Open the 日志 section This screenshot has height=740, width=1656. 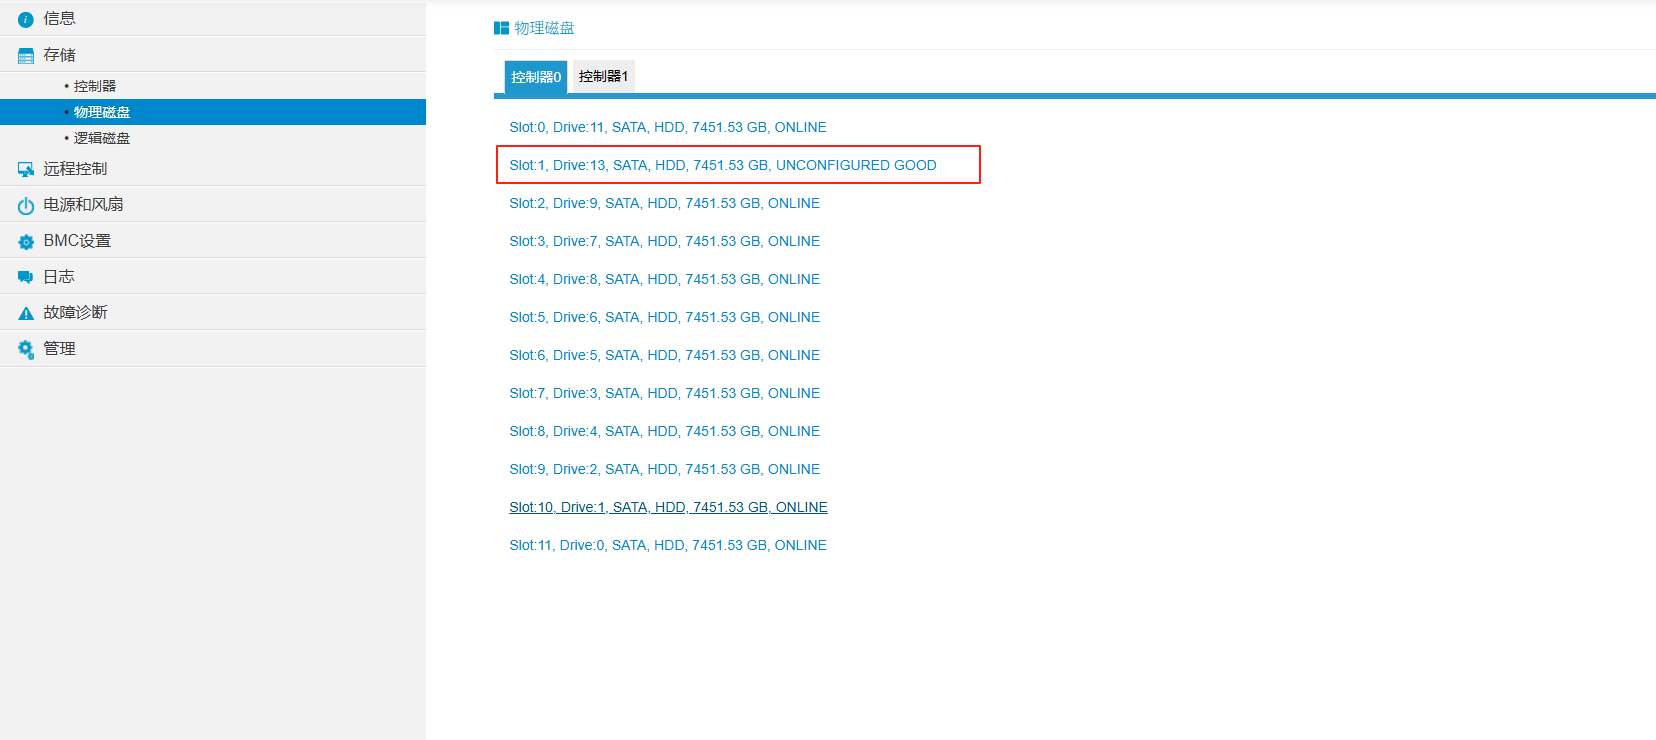point(213,276)
